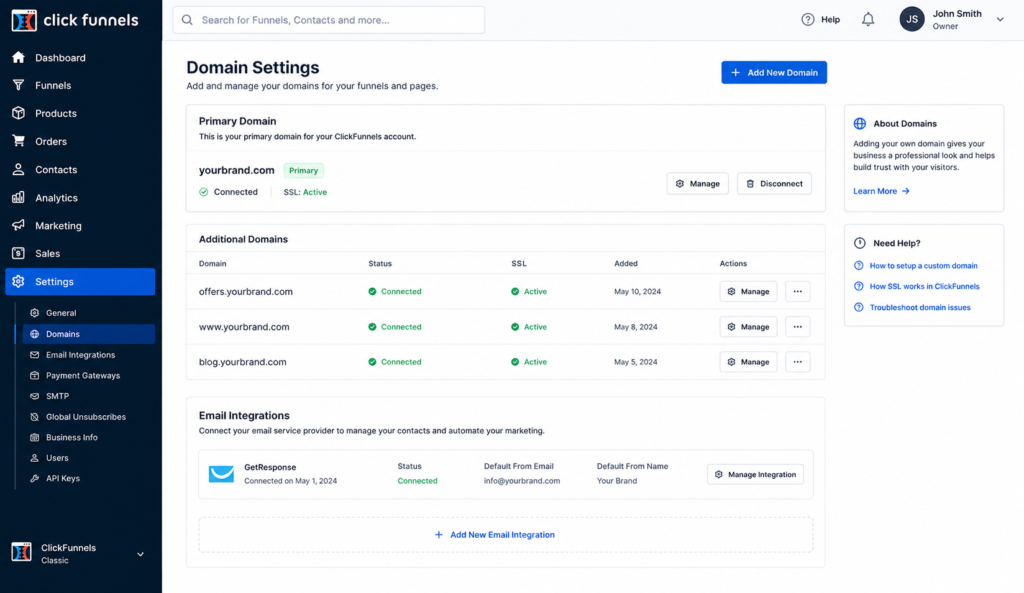Click the green Connected check icon under yourbrand.com
Viewport: 1024px width, 593px height.
[204, 192]
